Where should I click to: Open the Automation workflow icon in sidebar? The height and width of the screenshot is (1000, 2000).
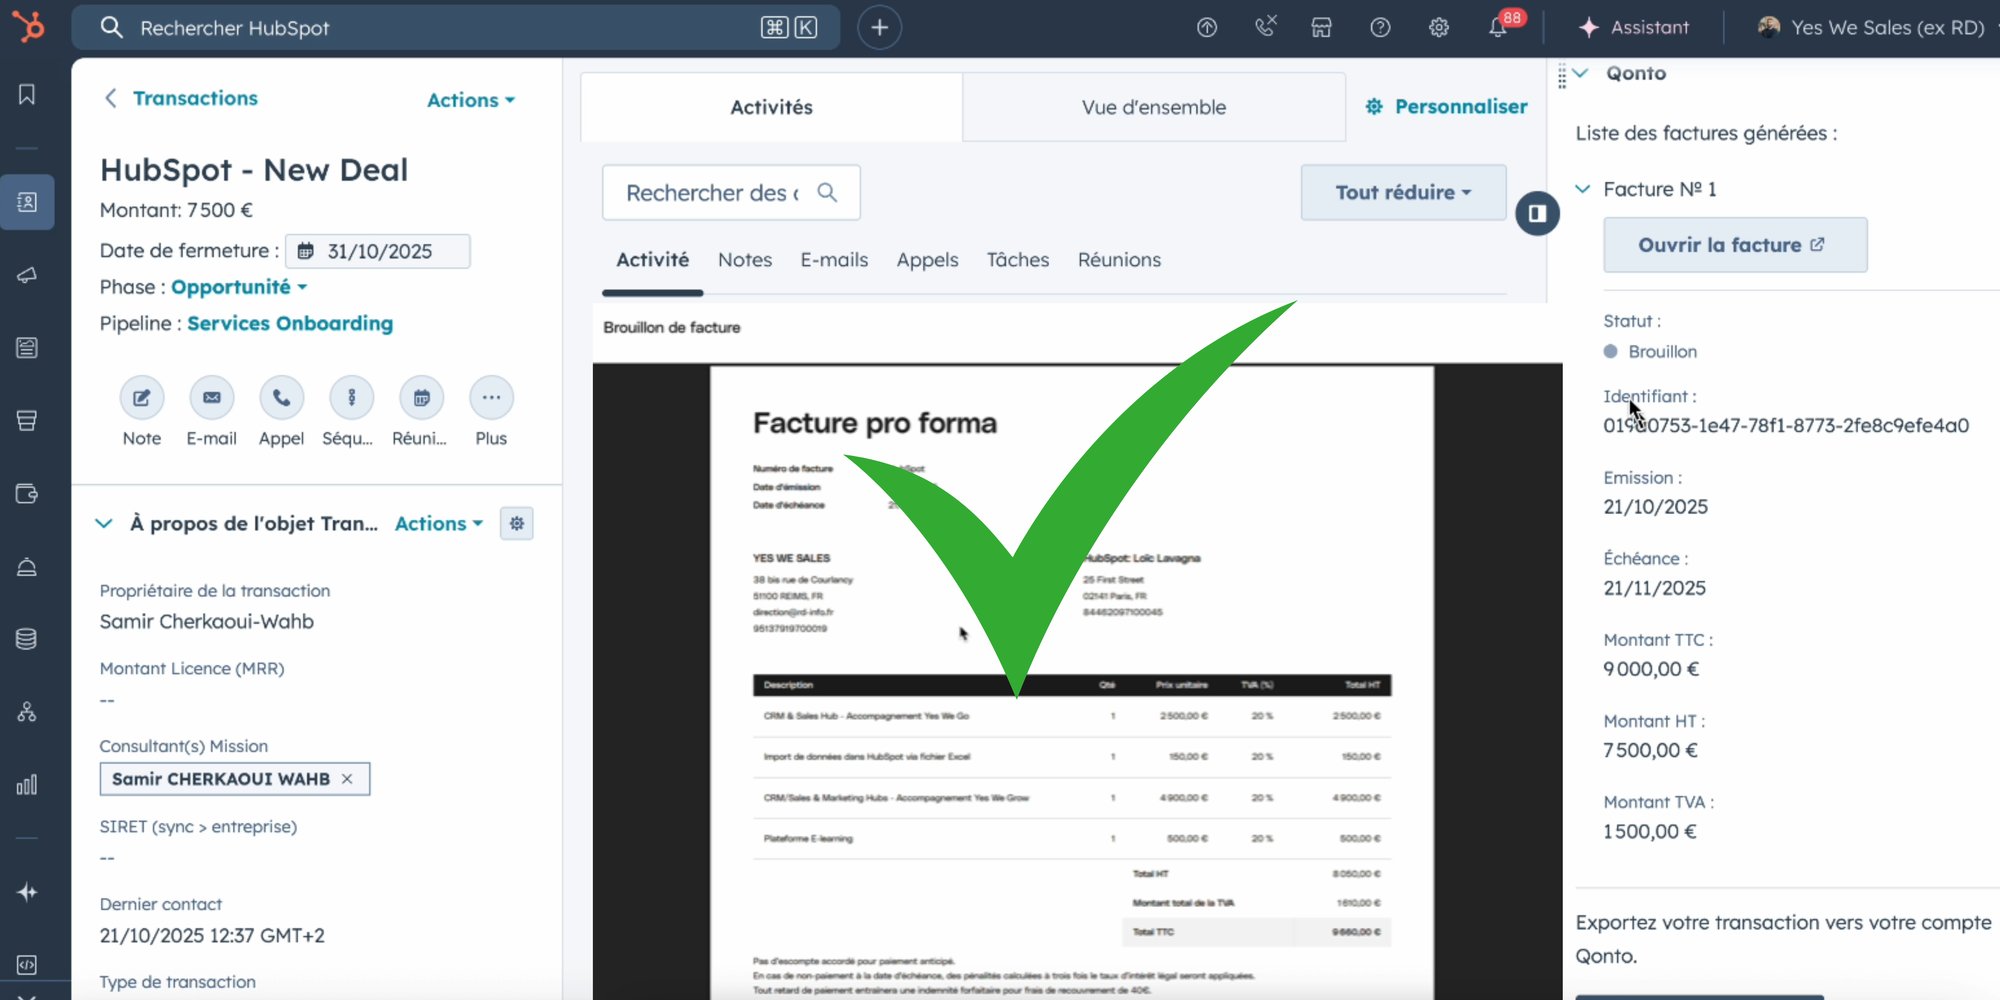click(x=27, y=712)
